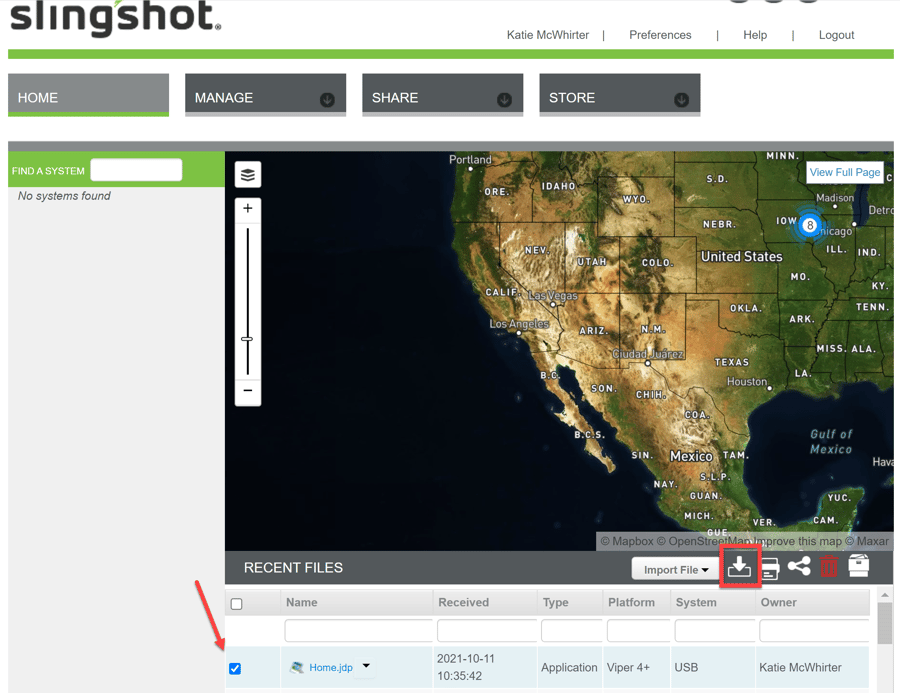Click the download file icon
Image resolution: width=900 pixels, height=693 pixels.
point(739,567)
